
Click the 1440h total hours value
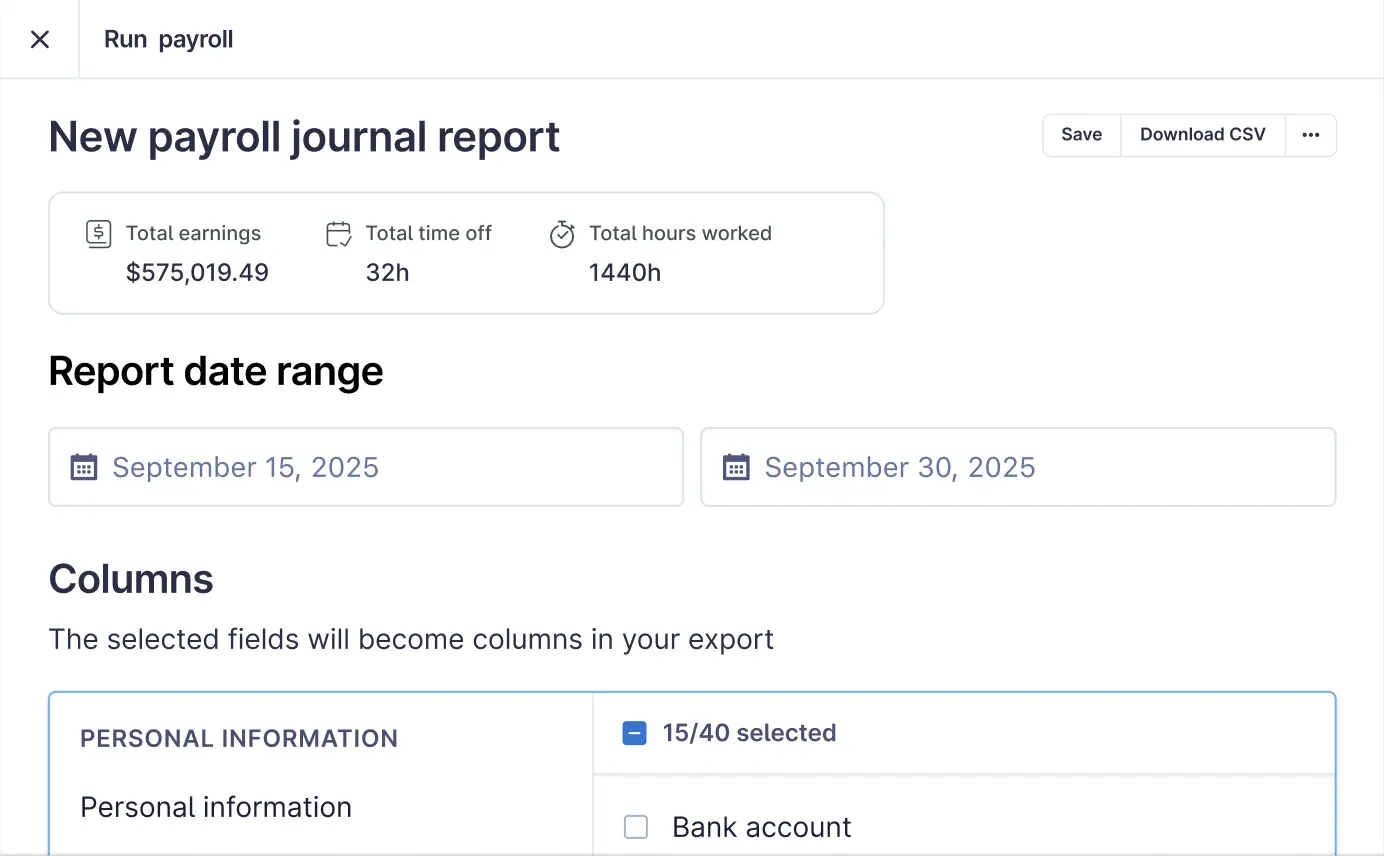tap(624, 273)
